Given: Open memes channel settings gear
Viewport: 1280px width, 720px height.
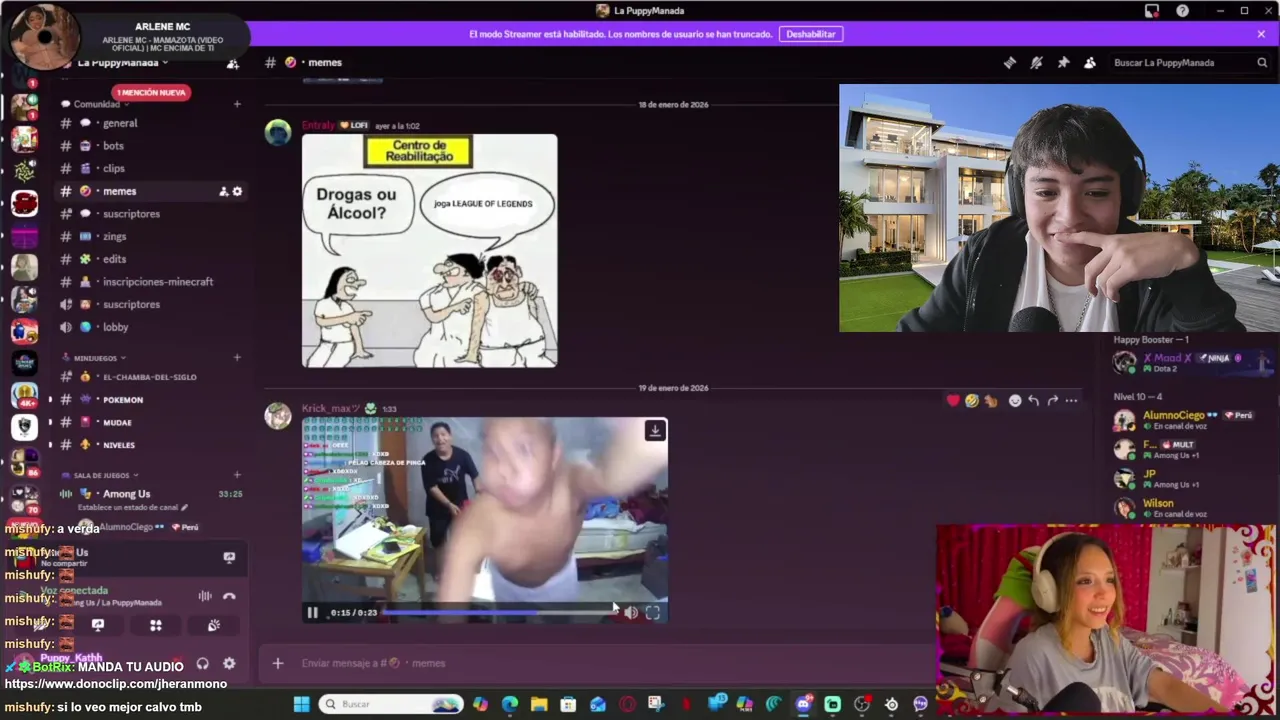Looking at the screenshot, I should coord(237,191).
